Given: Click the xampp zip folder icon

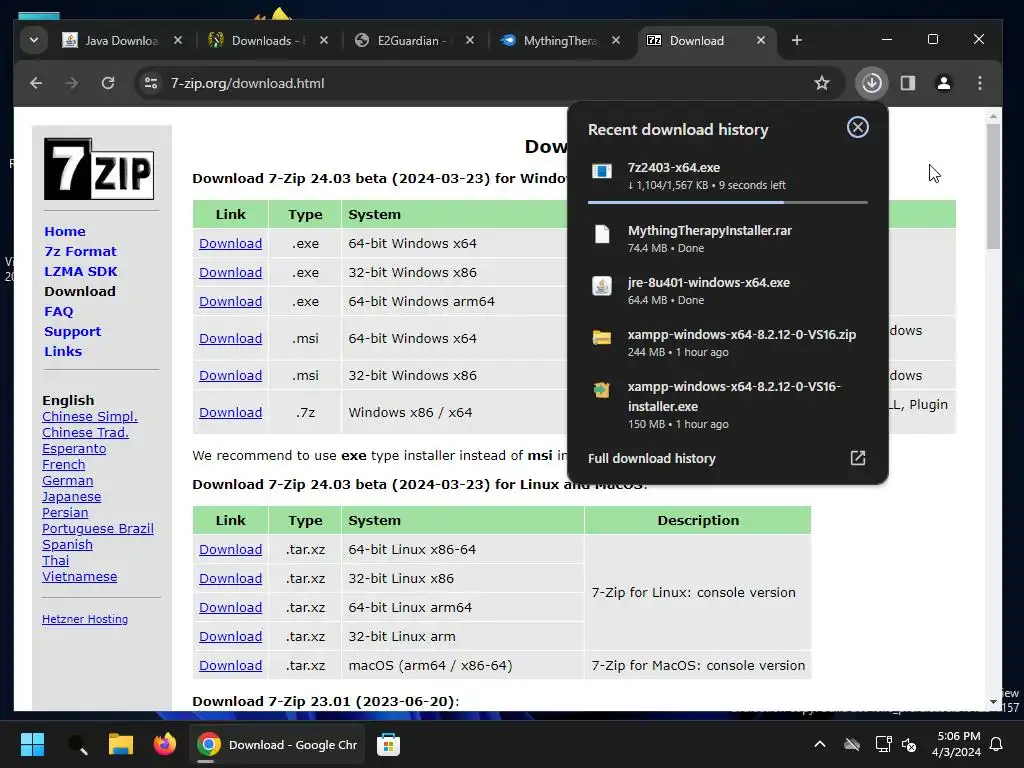Looking at the screenshot, I should (601, 337).
